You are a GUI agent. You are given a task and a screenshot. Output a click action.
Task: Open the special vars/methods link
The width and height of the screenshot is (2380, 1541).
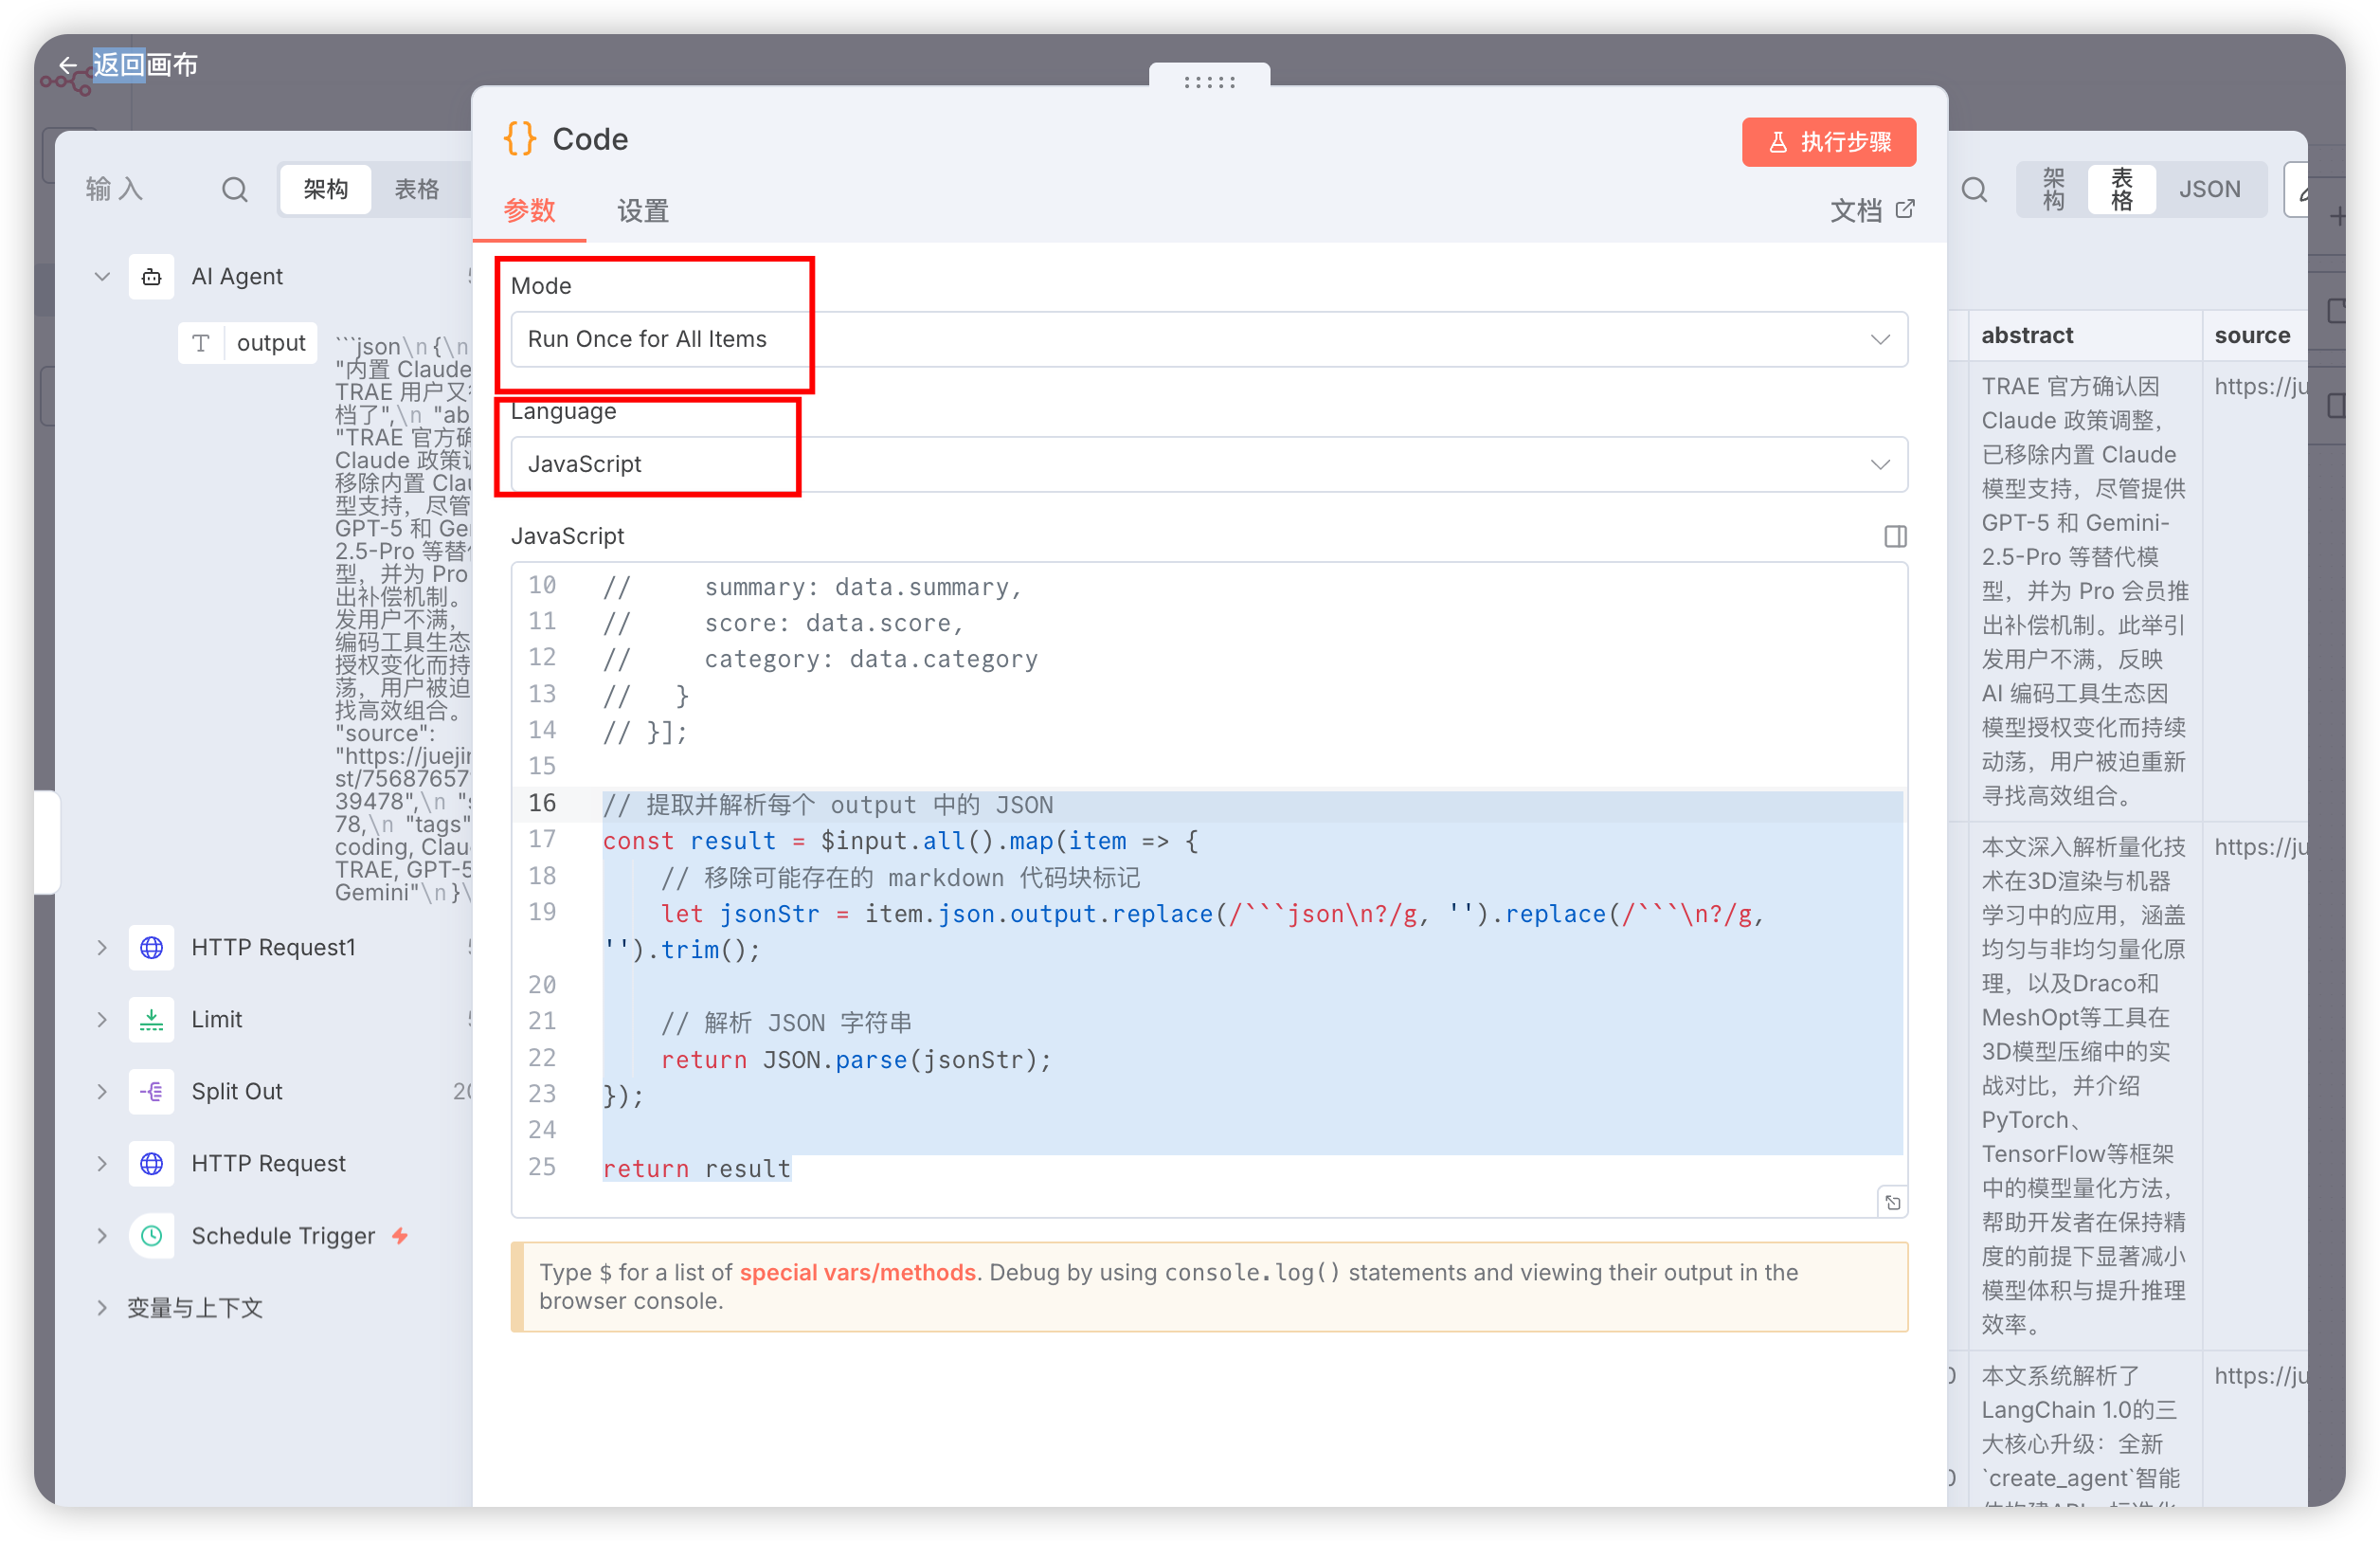point(857,1272)
